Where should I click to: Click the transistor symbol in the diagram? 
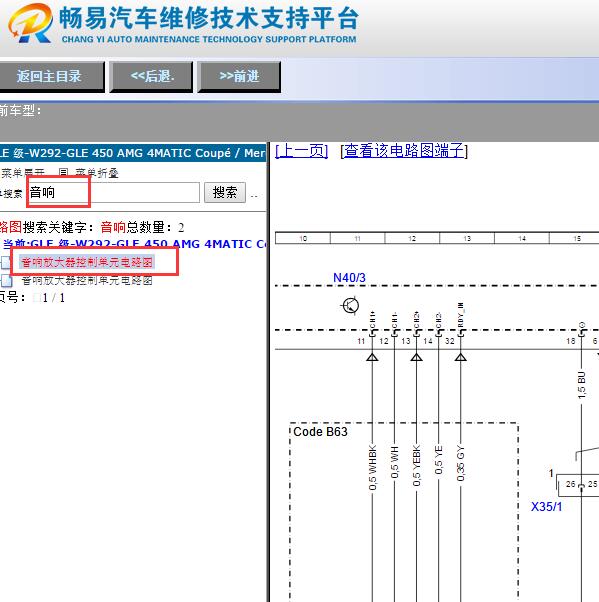tap(350, 306)
